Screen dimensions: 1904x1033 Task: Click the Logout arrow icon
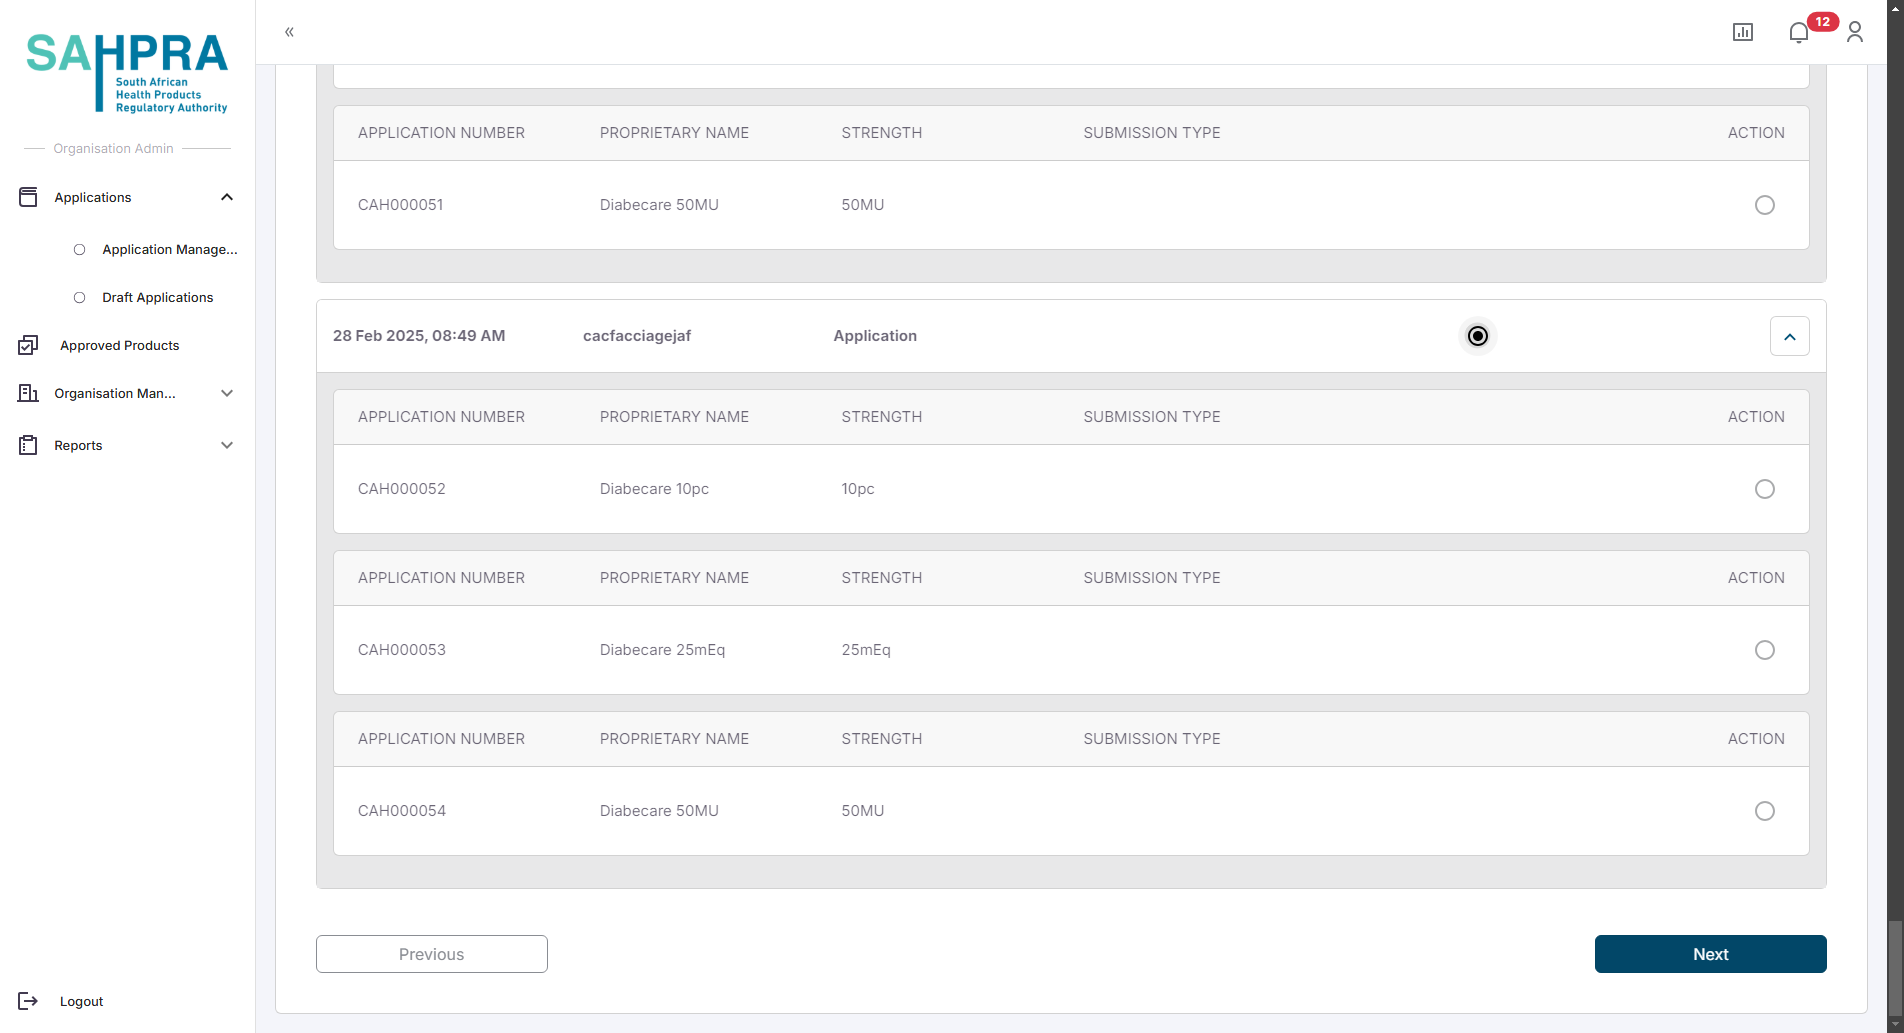(x=28, y=1001)
